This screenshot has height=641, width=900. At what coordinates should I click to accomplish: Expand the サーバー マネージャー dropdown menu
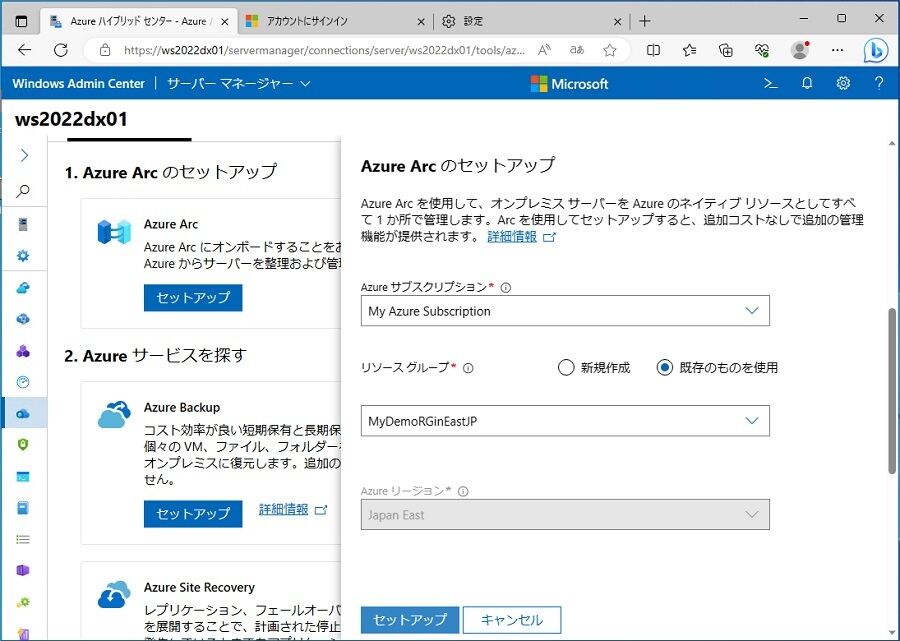click(x=239, y=84)
